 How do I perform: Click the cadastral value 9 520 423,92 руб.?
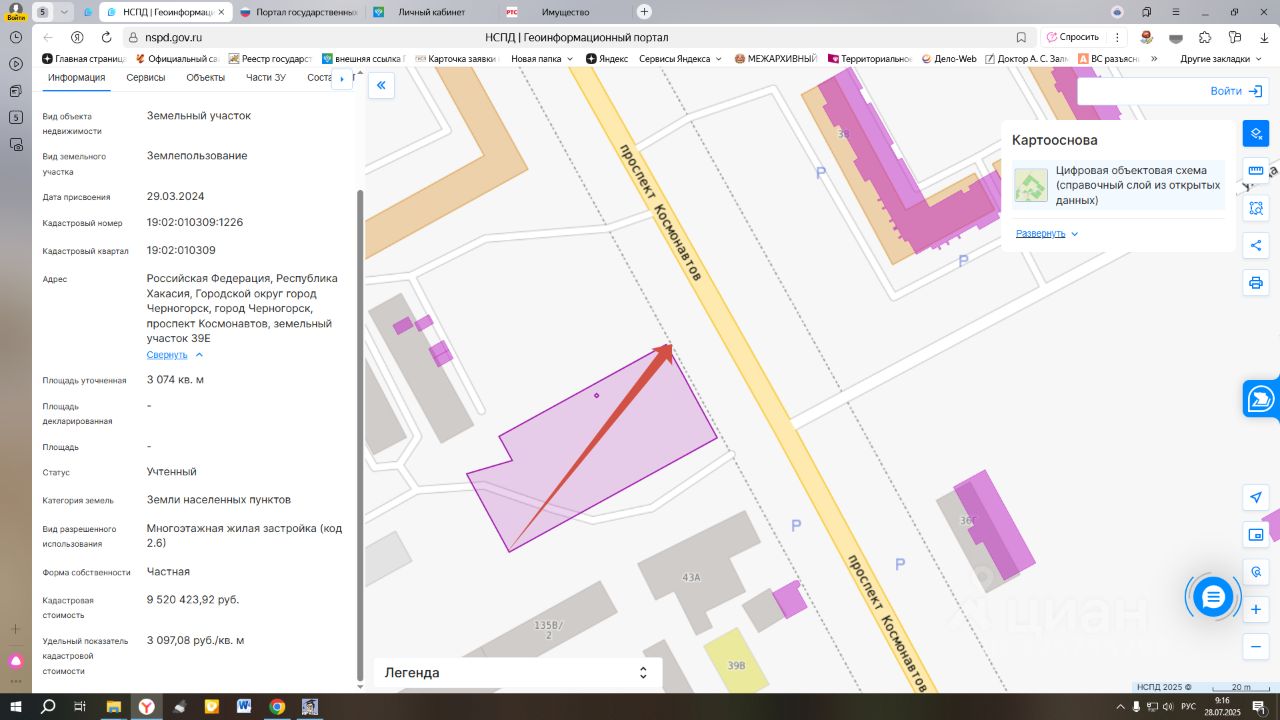coord(193,600)
